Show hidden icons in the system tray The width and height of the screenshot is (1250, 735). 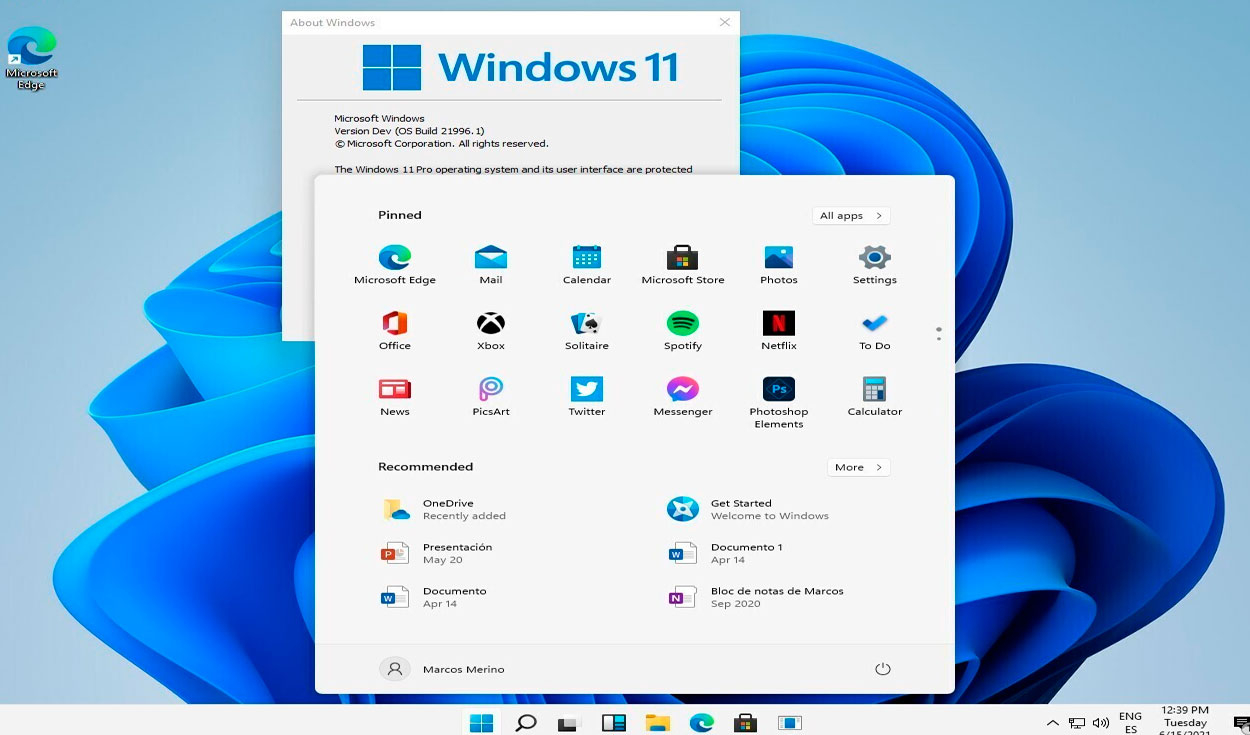coord(1052,723)
